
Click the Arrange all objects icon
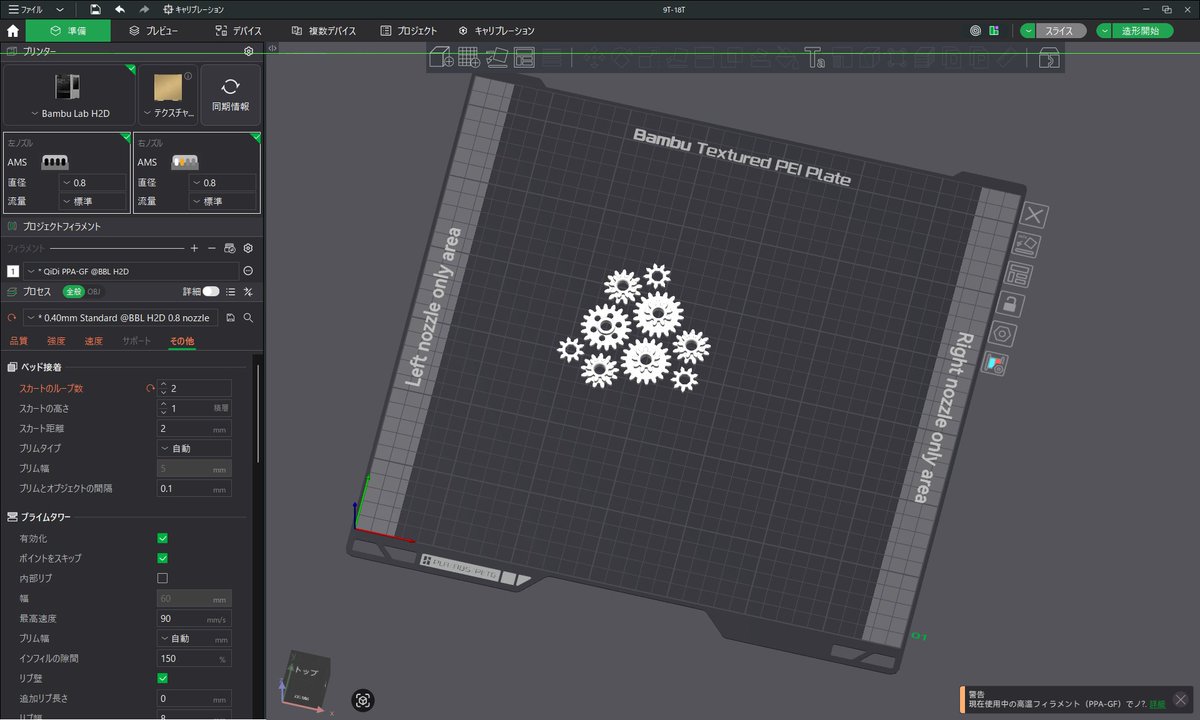tap(525, 58)
